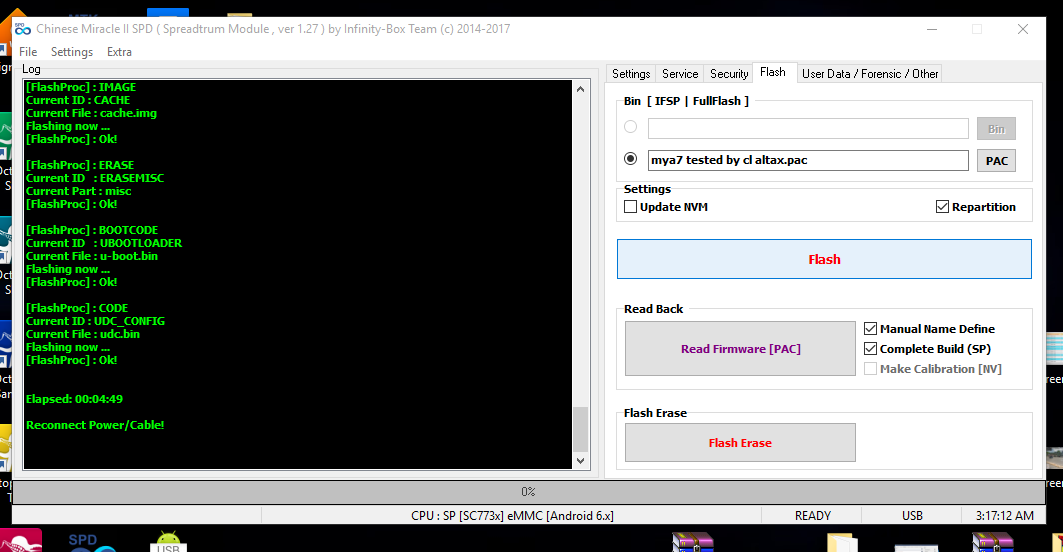Click the CPU status bar entry
The image size is (1063, 552).
(512, 515)
